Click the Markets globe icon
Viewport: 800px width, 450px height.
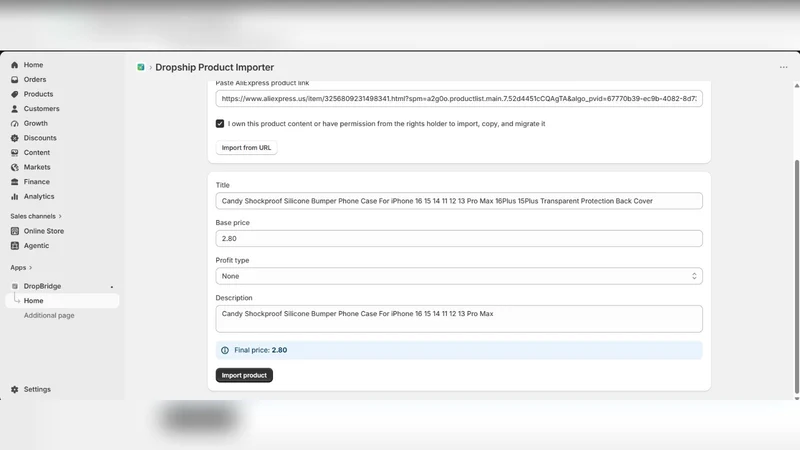[x=14, y=167]
